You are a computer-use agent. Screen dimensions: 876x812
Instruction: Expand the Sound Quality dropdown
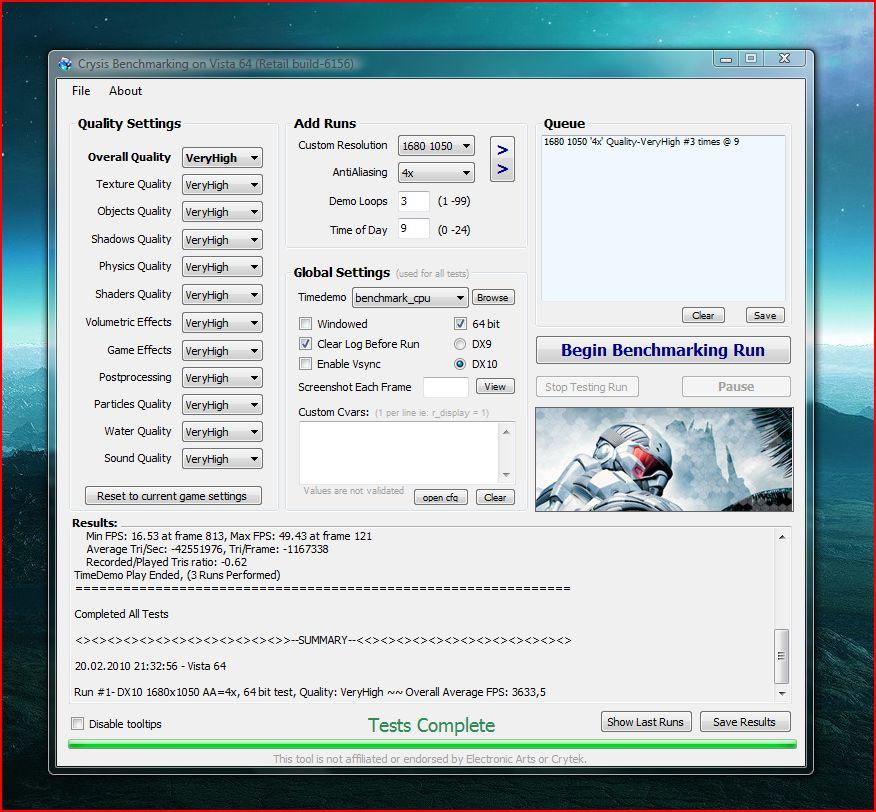click(x=222, y=459)
